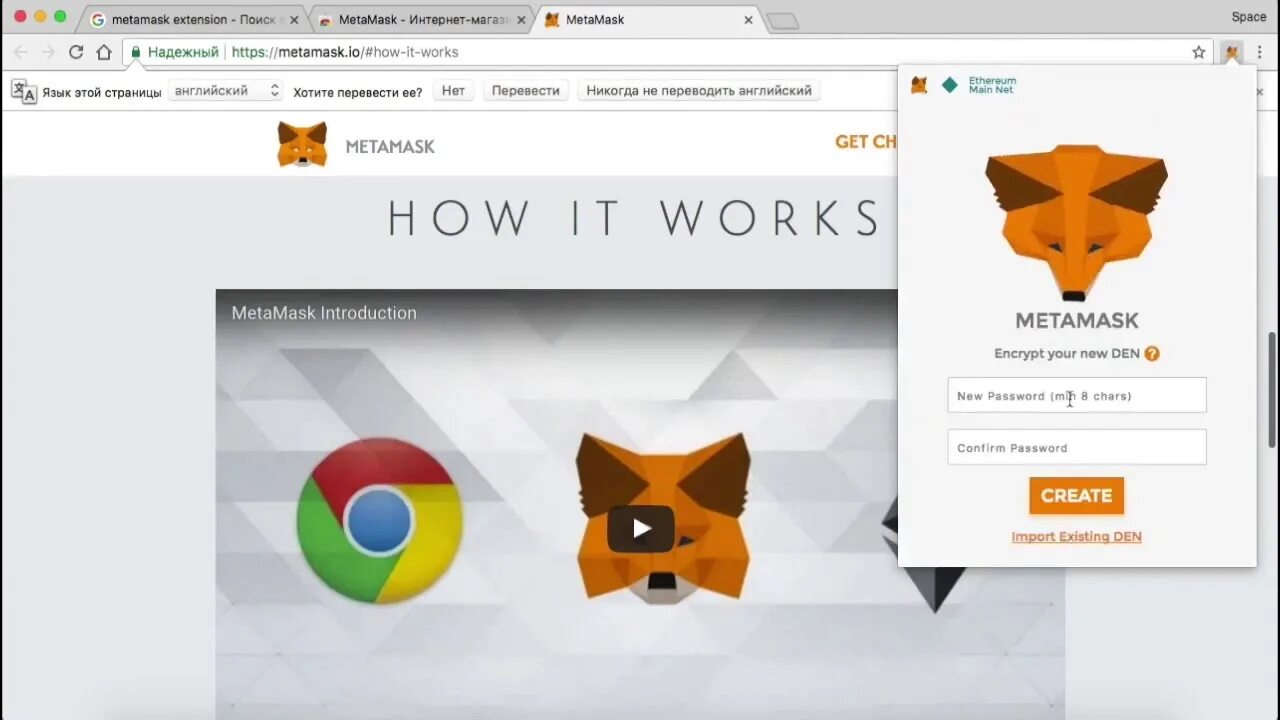The image size is (1280, 720).
Task: Close the metamask extension search tab
Action: click(x=294, y=19)
